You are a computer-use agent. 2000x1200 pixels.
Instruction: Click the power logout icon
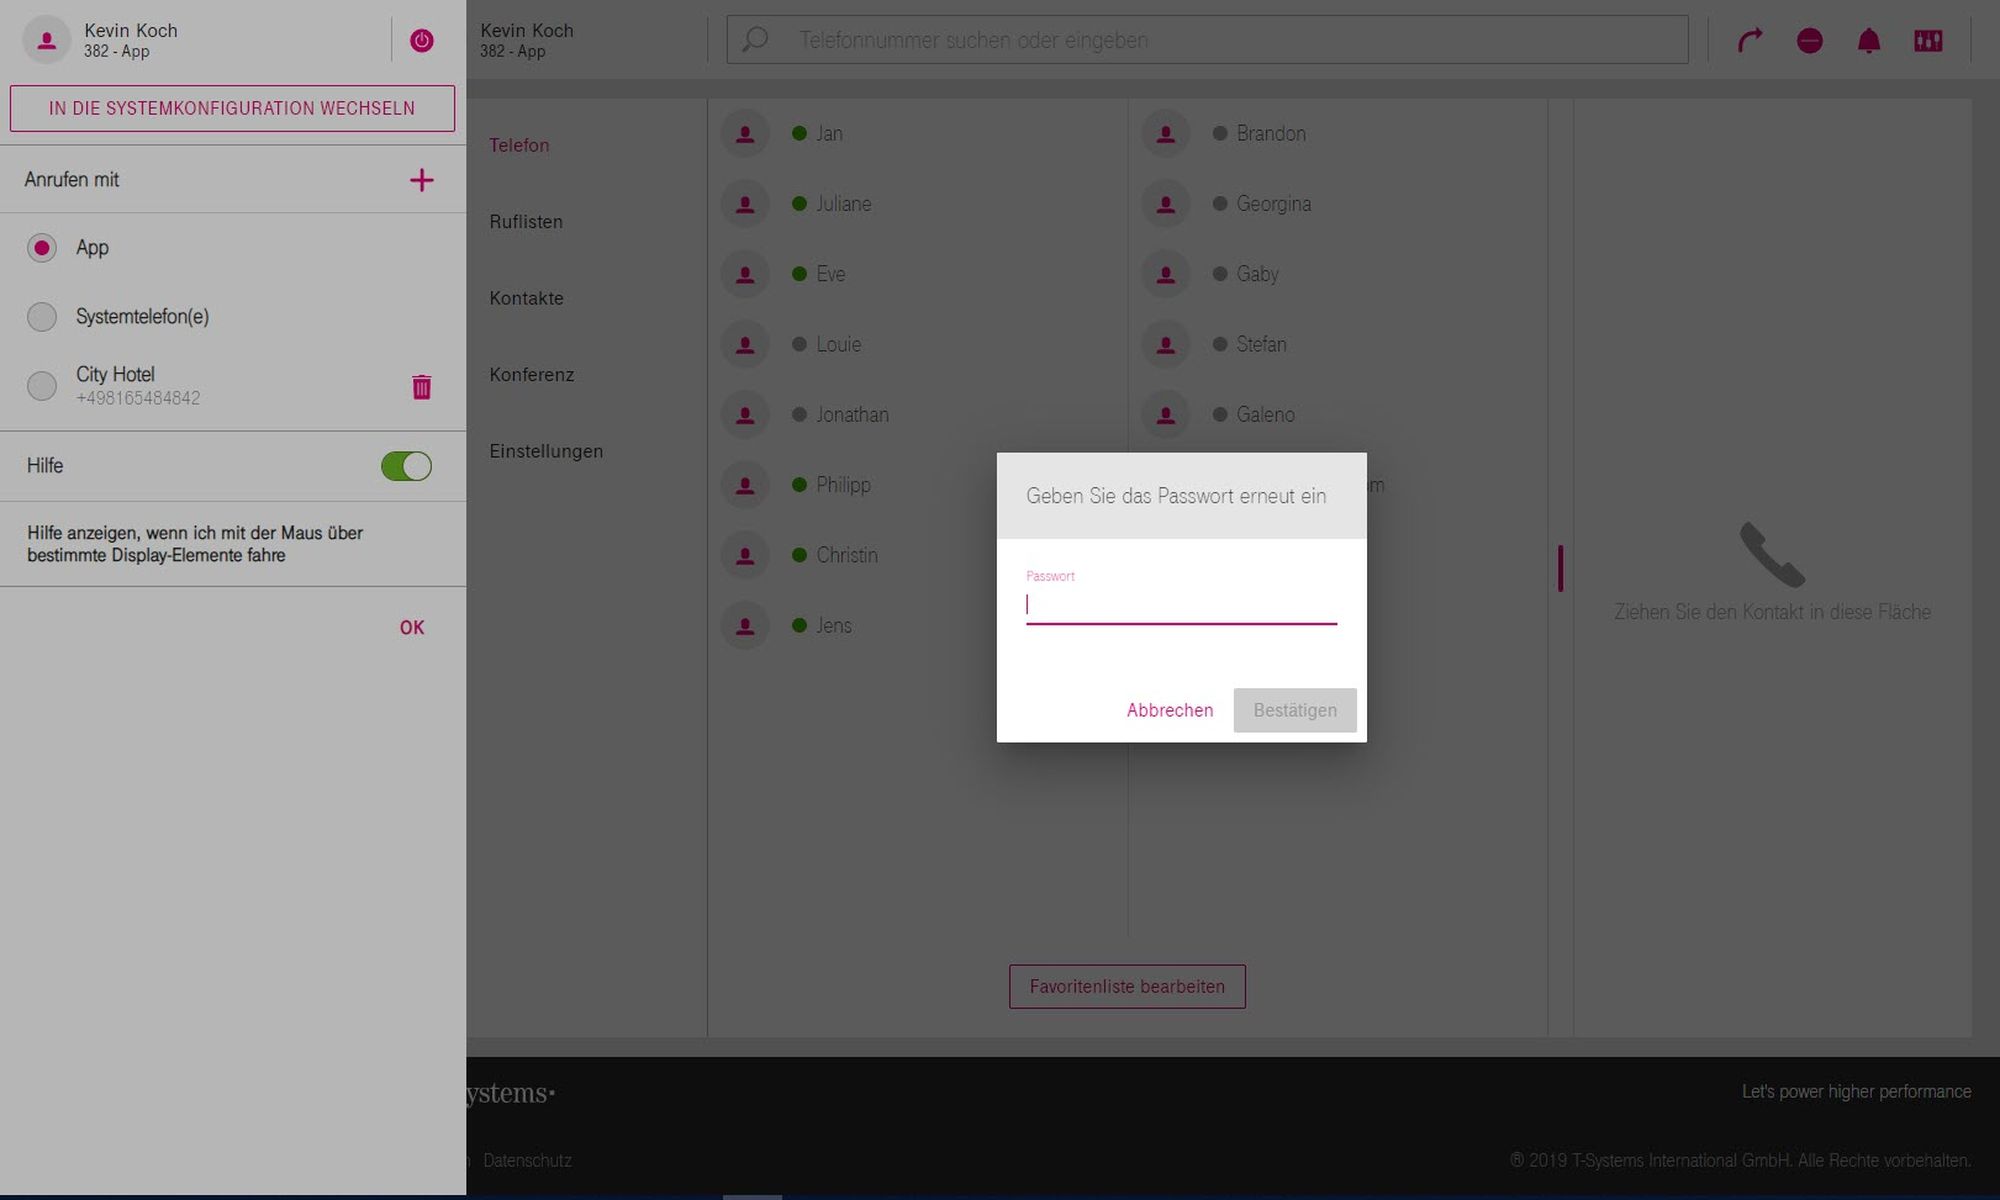pyautogui.click(x=421, y=40)
